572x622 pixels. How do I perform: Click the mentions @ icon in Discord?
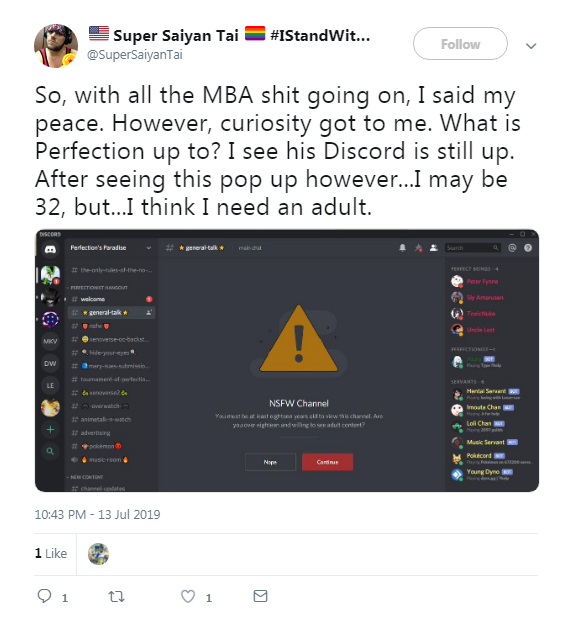point(512,248)
